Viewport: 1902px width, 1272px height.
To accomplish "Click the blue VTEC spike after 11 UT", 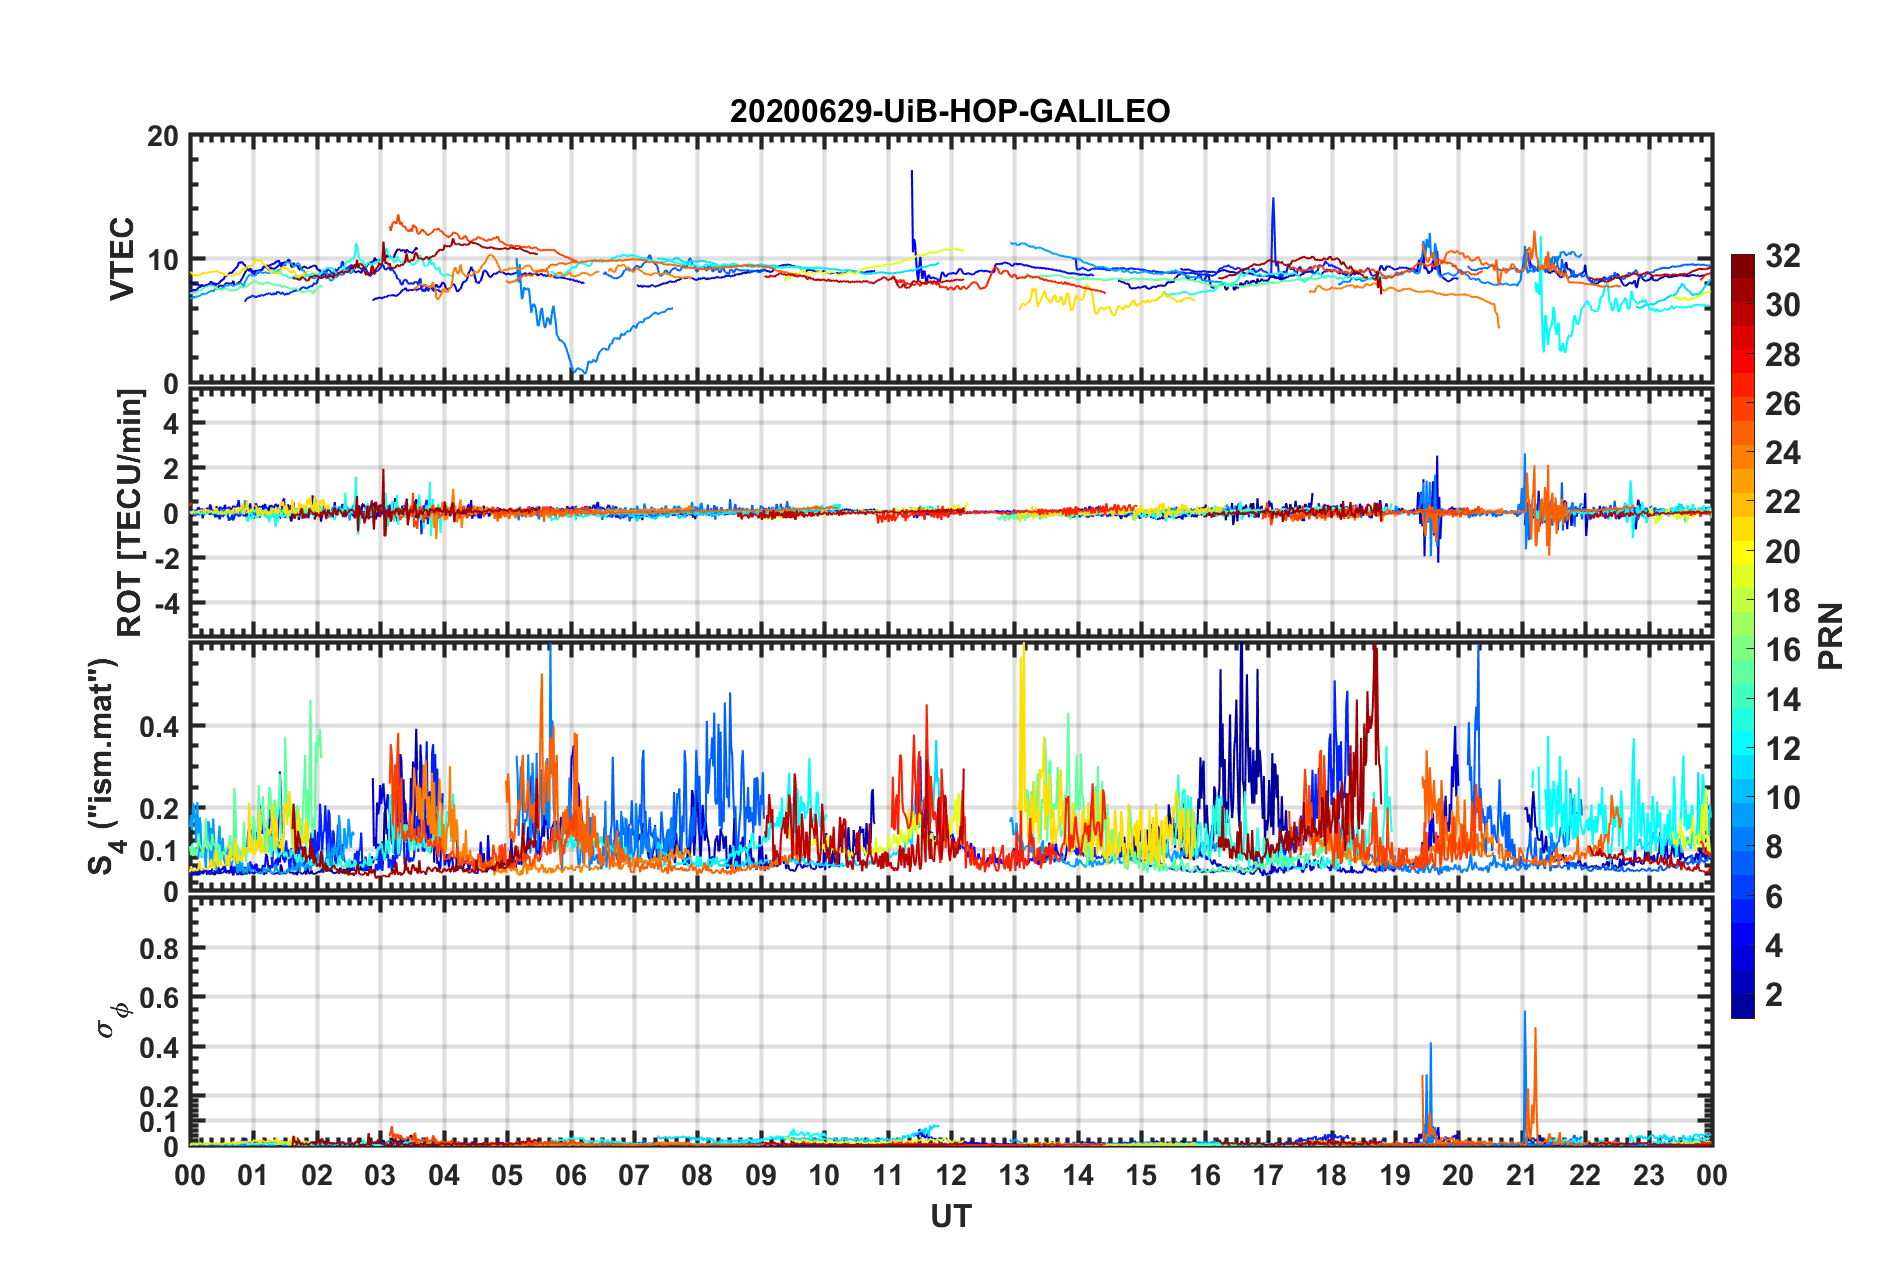I will click(911, 175).
